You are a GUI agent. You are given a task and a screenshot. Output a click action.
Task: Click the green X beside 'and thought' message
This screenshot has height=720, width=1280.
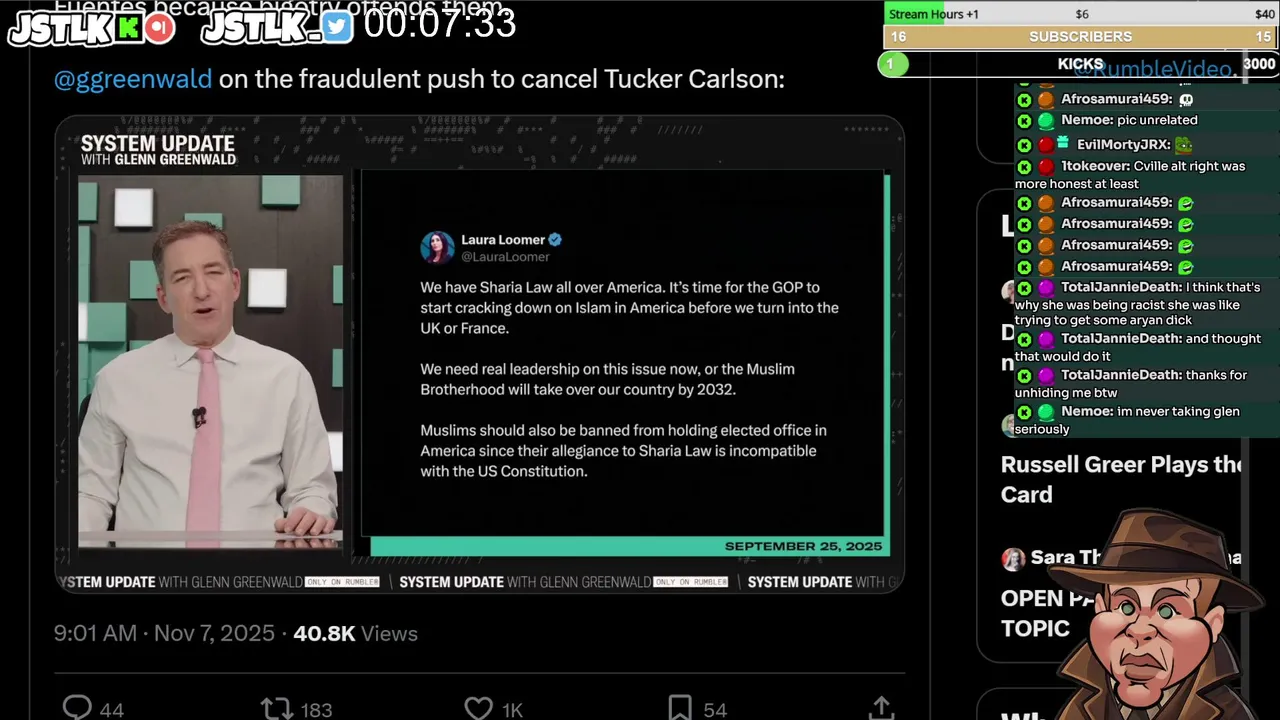[x=1024, y=340]
